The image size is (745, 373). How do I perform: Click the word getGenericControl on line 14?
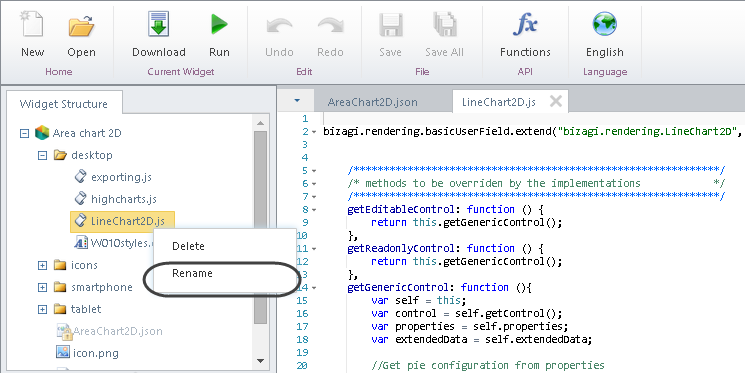tap(398, 287)
